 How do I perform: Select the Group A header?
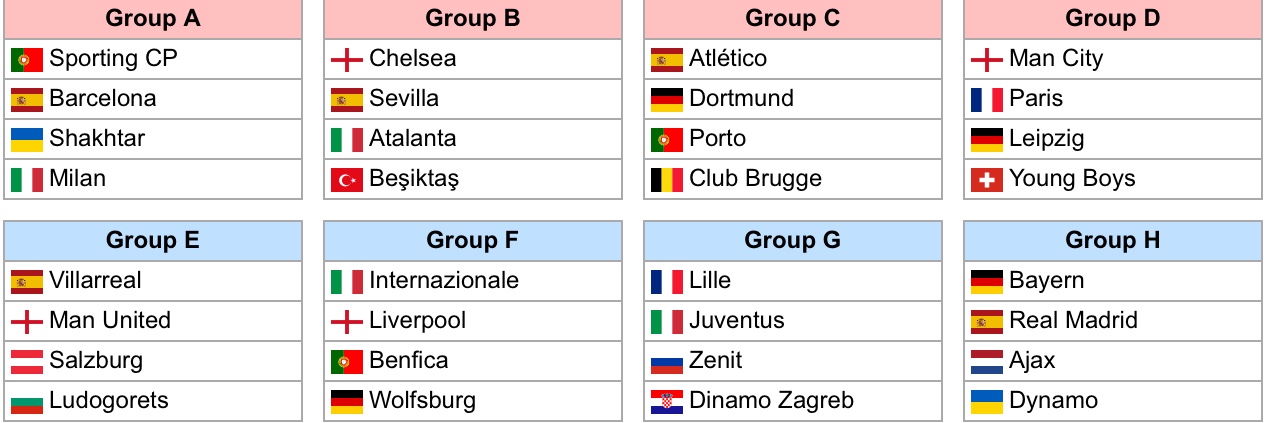[x=153, y=19]
